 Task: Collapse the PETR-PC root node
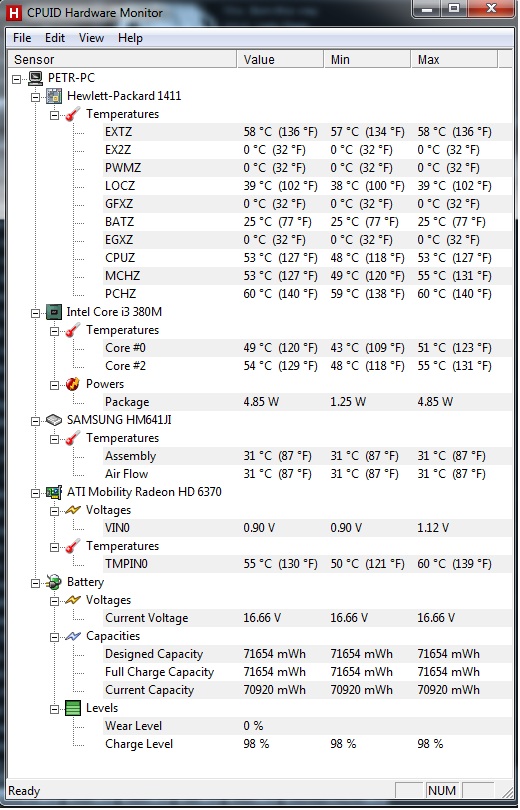click(17, 79)
